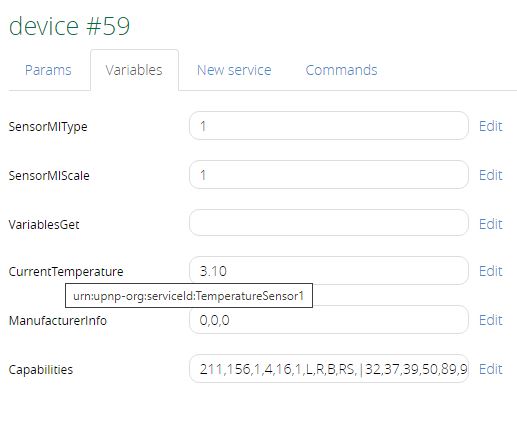The image size is (517, 424).
Task: Click the ManufacturerInfo field showing 0,0,0
Action: (329, 320)
